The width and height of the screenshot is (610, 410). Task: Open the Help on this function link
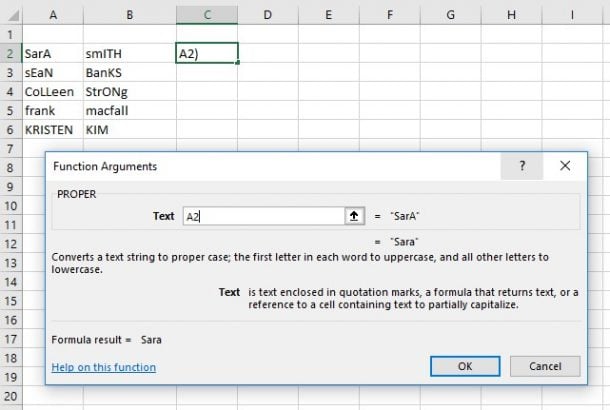(x=104, y=367)
